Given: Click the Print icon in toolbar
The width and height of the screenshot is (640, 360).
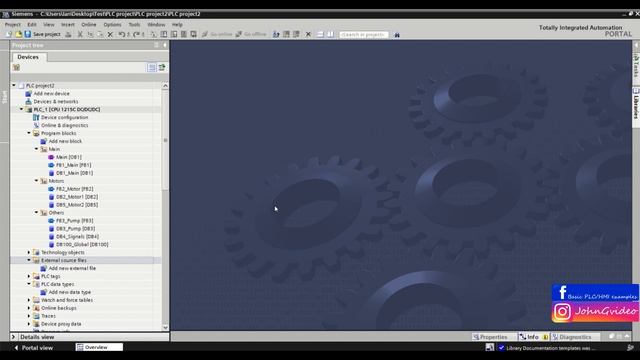Looking at the screenshot, I should coord(68,34).
